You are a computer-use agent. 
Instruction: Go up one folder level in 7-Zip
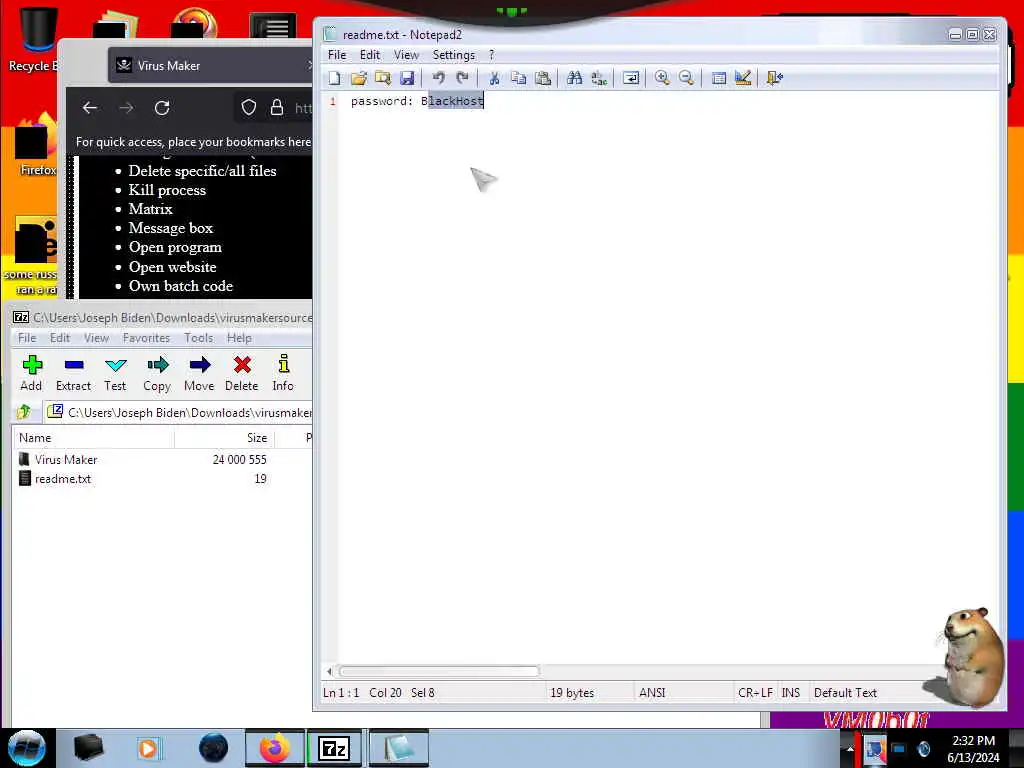[x=24, y=412]
